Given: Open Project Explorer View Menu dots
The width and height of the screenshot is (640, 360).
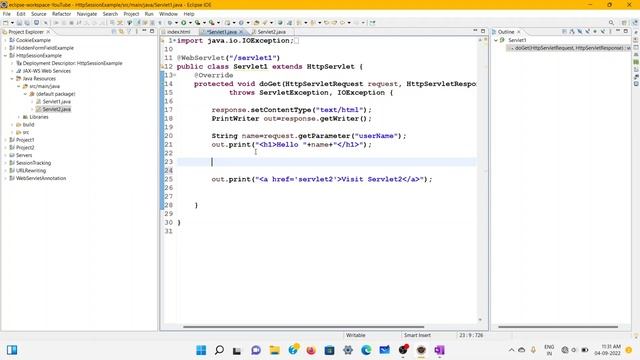Looking at the screenshot, I should [x=136, y=31].
